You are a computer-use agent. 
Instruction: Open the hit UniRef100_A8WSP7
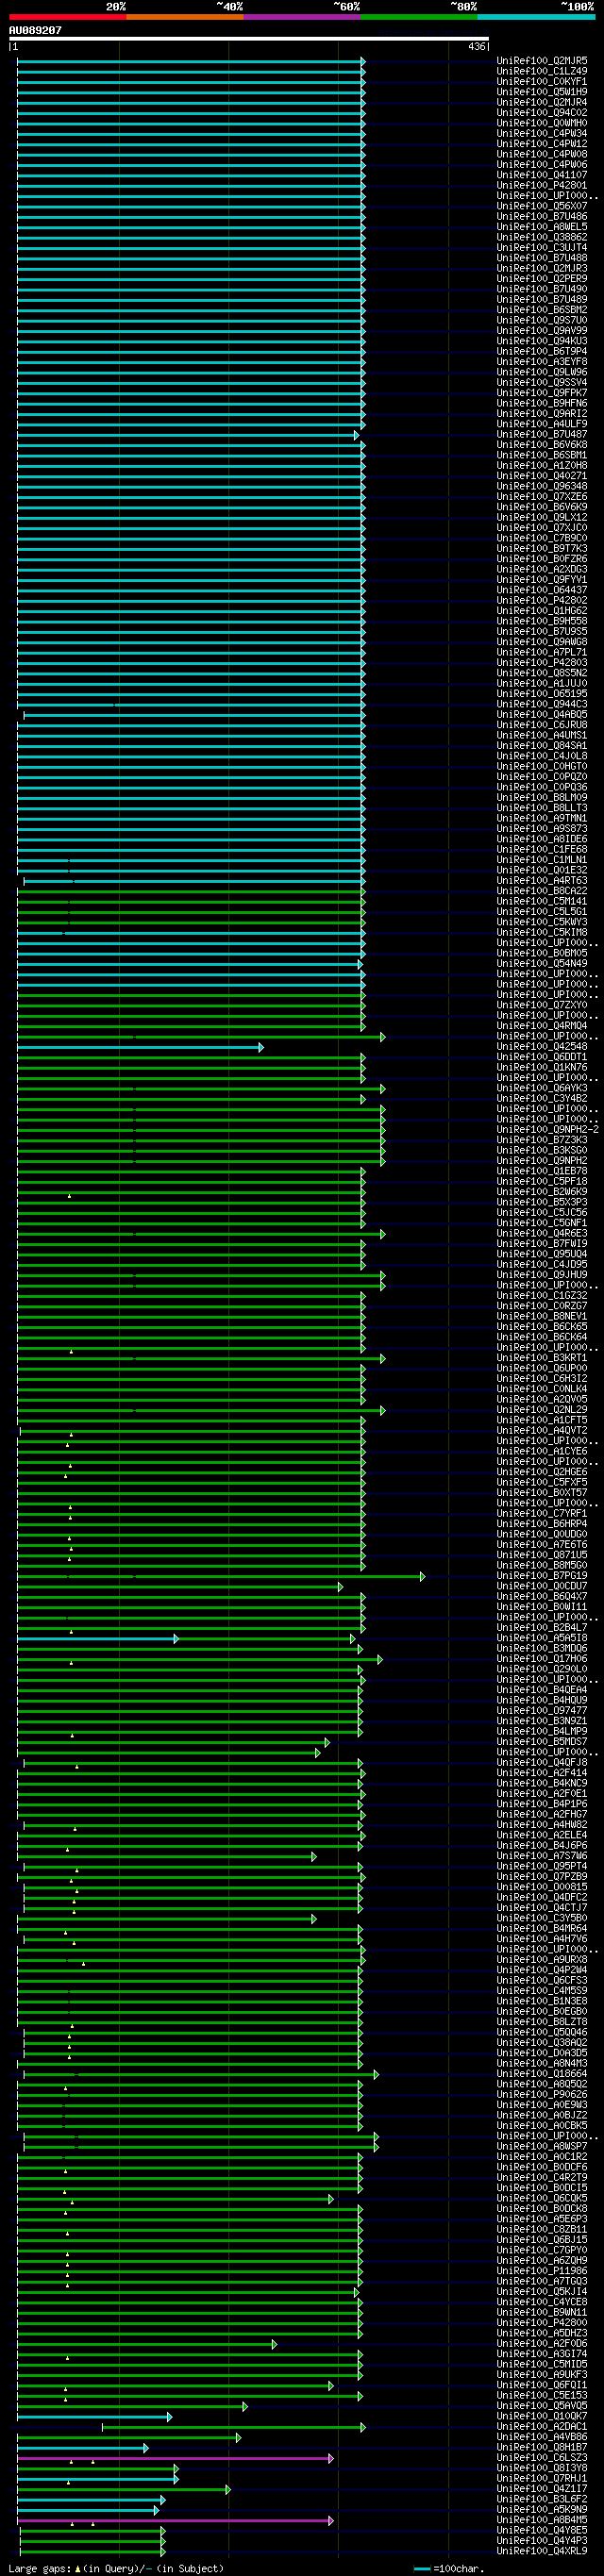542,2147
